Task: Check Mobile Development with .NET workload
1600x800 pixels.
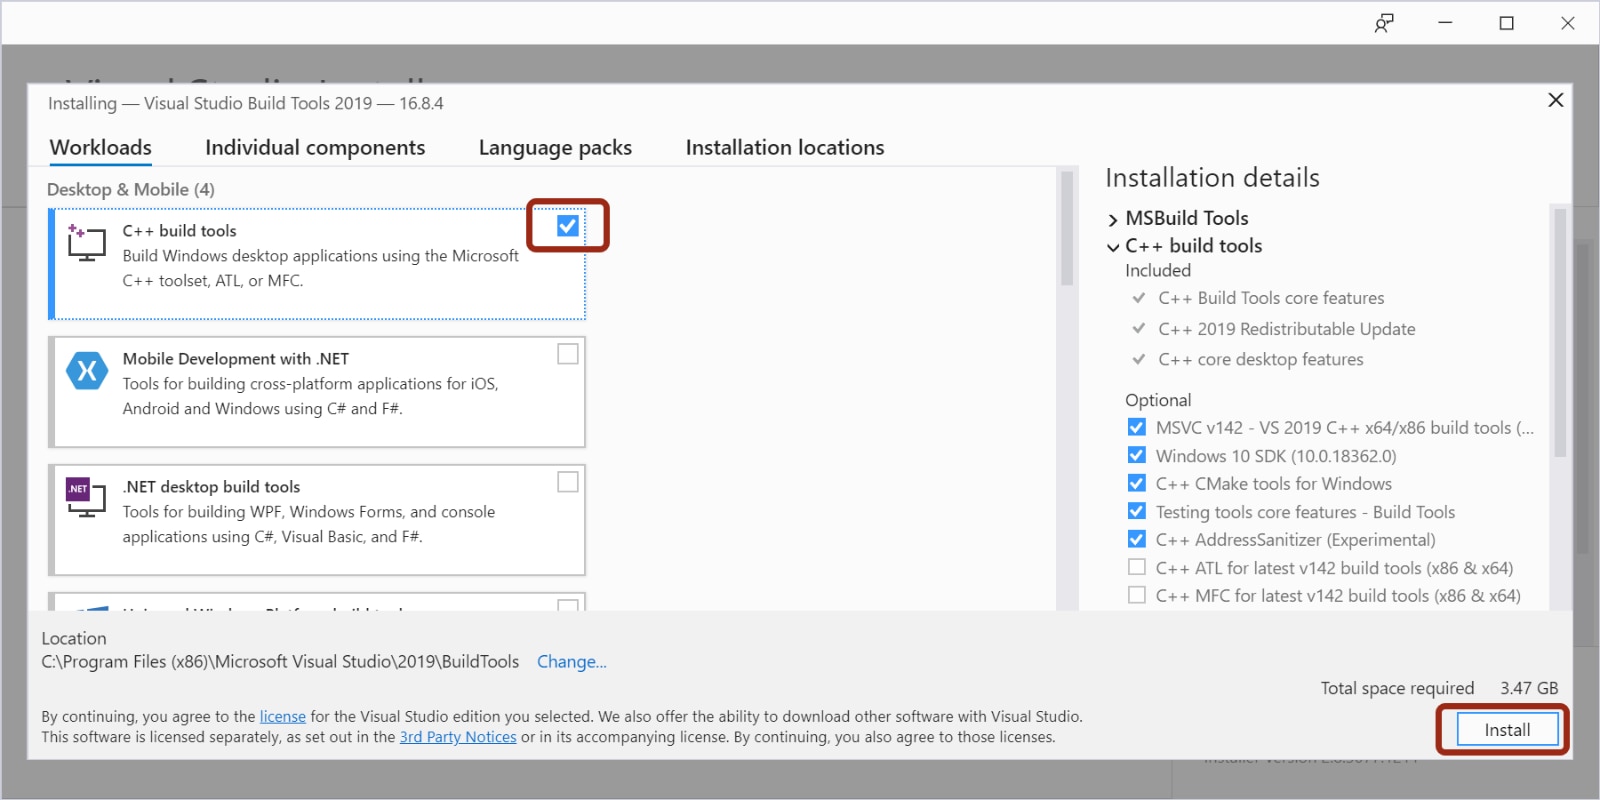Action: pos(568,354)
